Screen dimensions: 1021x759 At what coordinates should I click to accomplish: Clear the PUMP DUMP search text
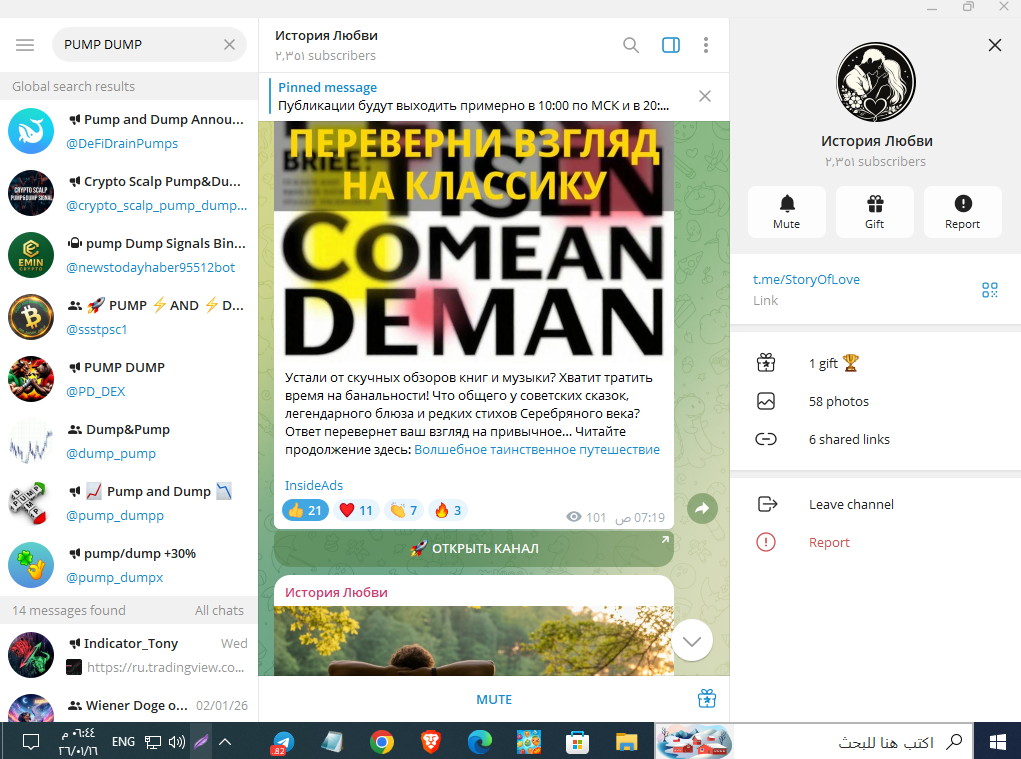tap(229, 45)
